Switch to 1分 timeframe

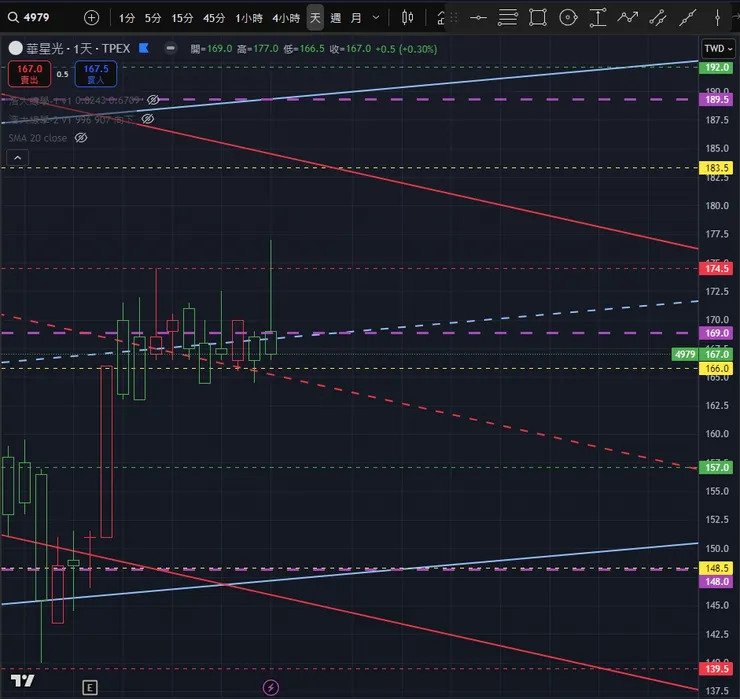pyautogui.click(x=126, y=18)
